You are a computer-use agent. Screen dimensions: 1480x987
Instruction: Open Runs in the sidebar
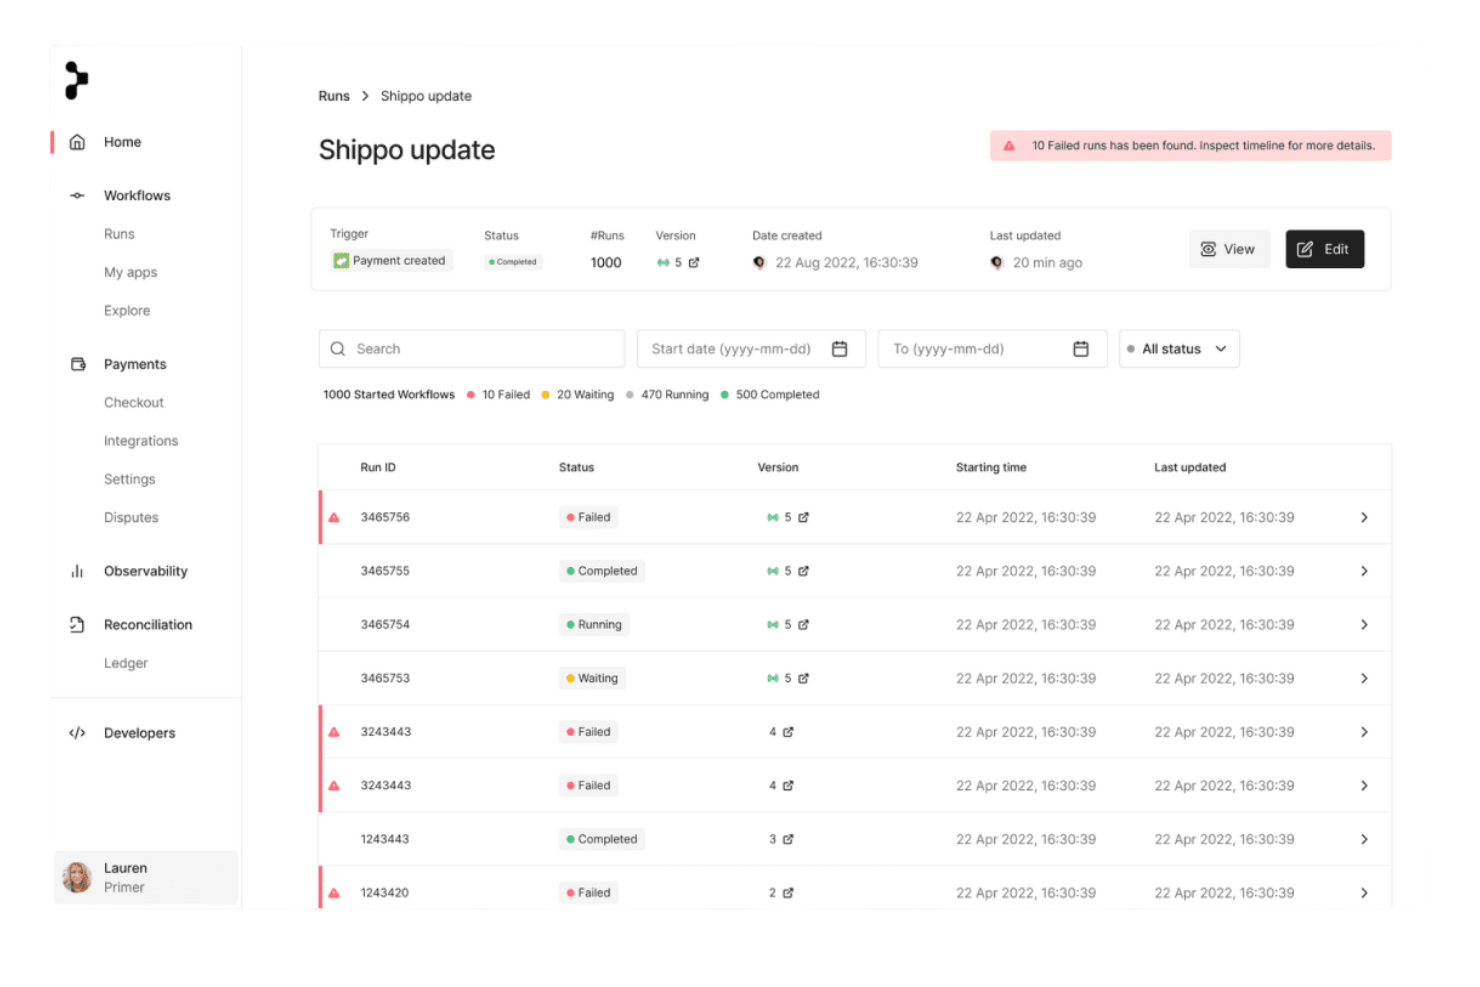pos(119,234)
